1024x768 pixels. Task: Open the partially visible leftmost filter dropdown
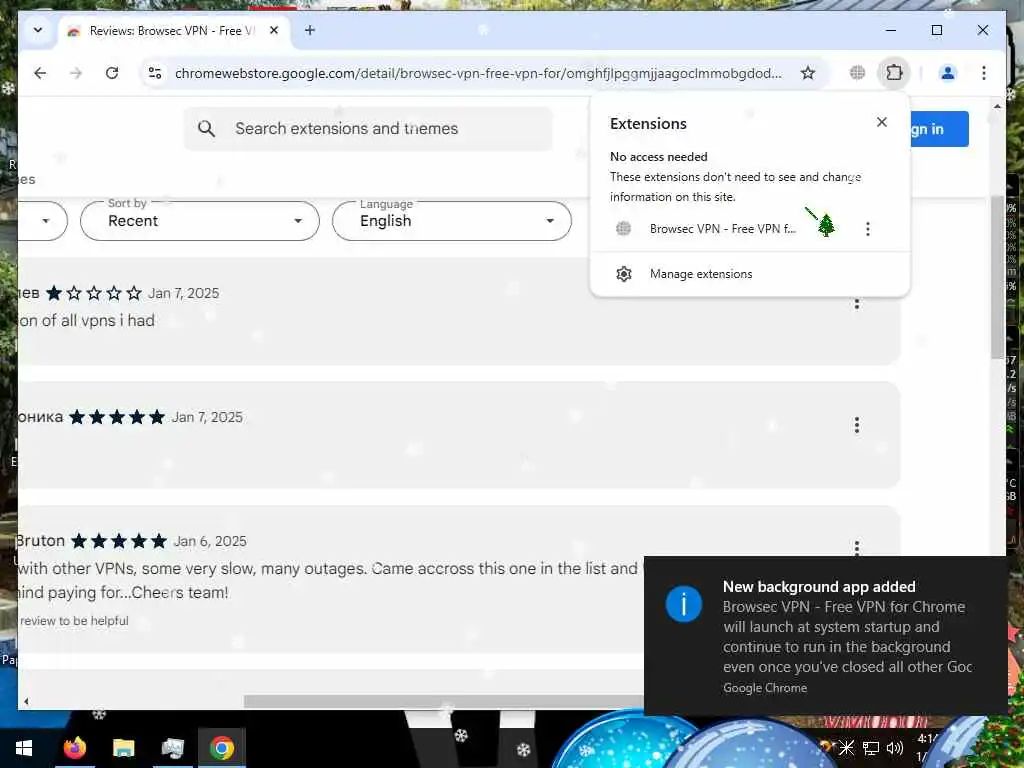click(x=42, y=221)
